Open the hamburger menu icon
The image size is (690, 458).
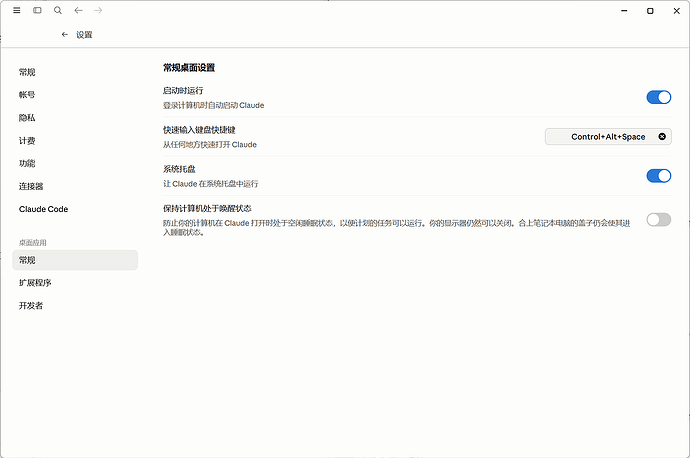[17, 10]
